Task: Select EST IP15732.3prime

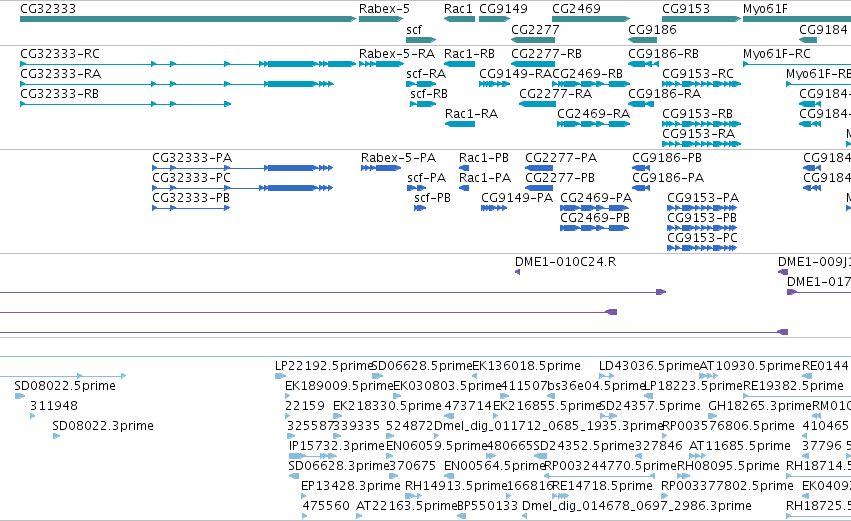Action: pyautogui.click(x=336, y=446)
